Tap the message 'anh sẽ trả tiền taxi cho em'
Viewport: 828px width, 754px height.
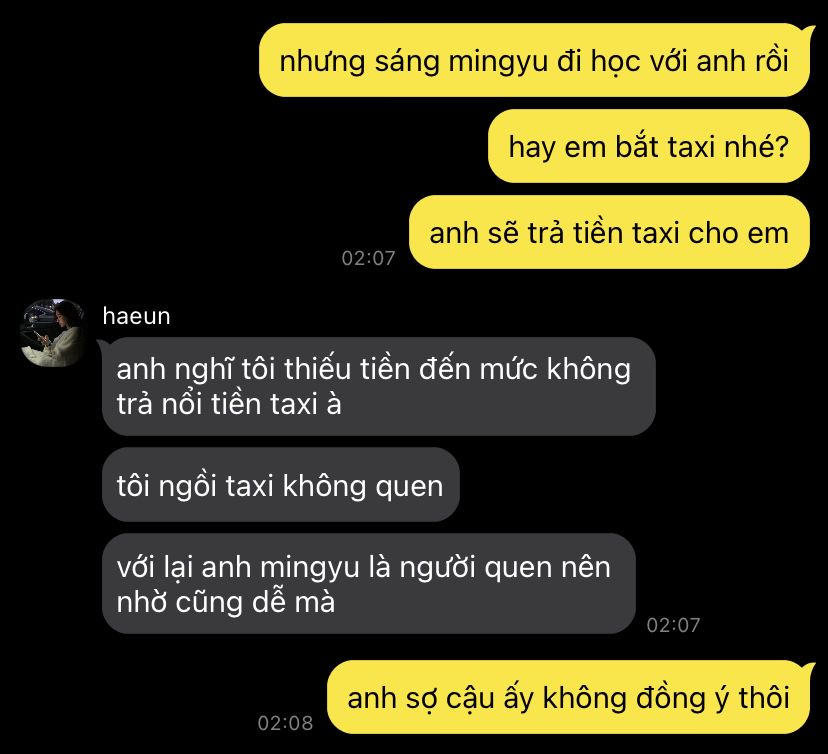pos(609,232)
